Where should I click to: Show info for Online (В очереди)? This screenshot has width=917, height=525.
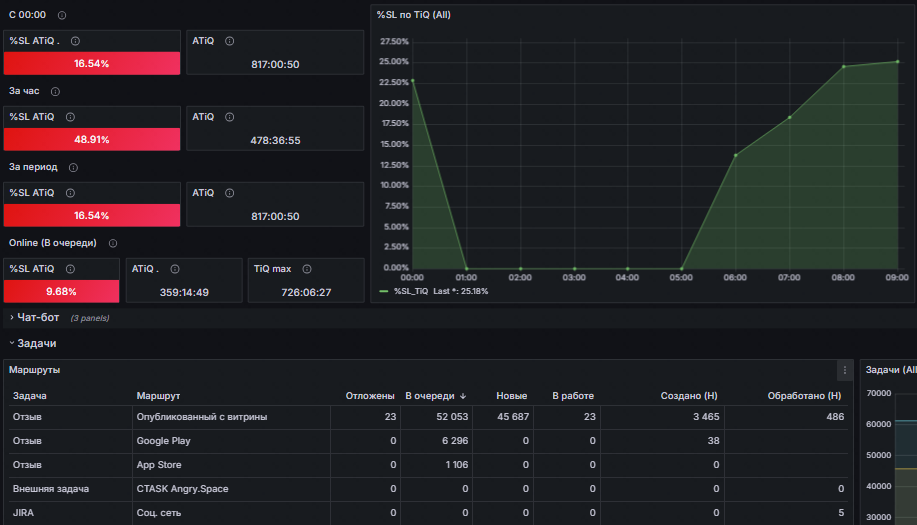point(113,243)
